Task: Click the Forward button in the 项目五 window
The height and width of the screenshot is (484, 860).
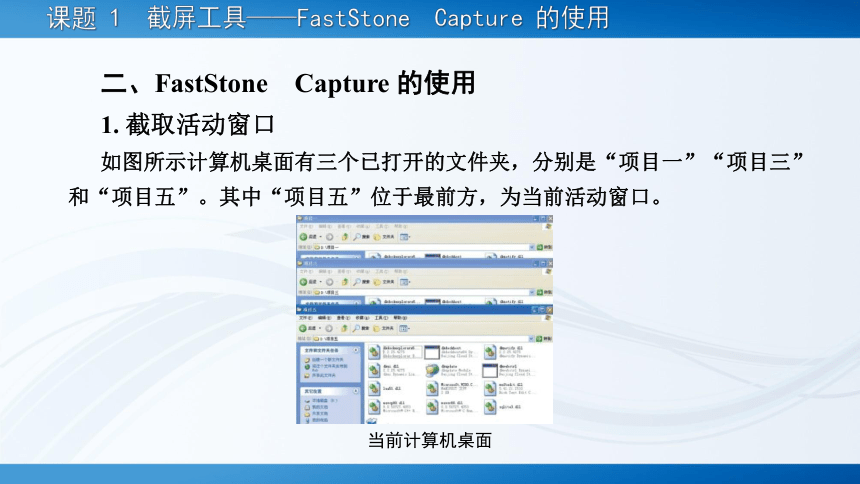Action: click(329, 328)
